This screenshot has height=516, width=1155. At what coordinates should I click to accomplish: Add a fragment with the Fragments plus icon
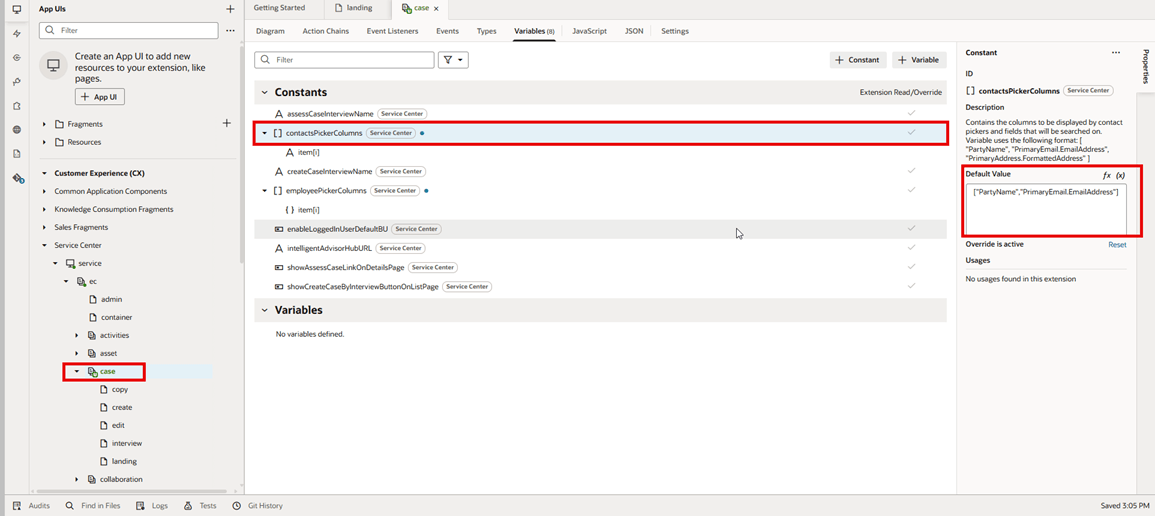click(227, 124)
